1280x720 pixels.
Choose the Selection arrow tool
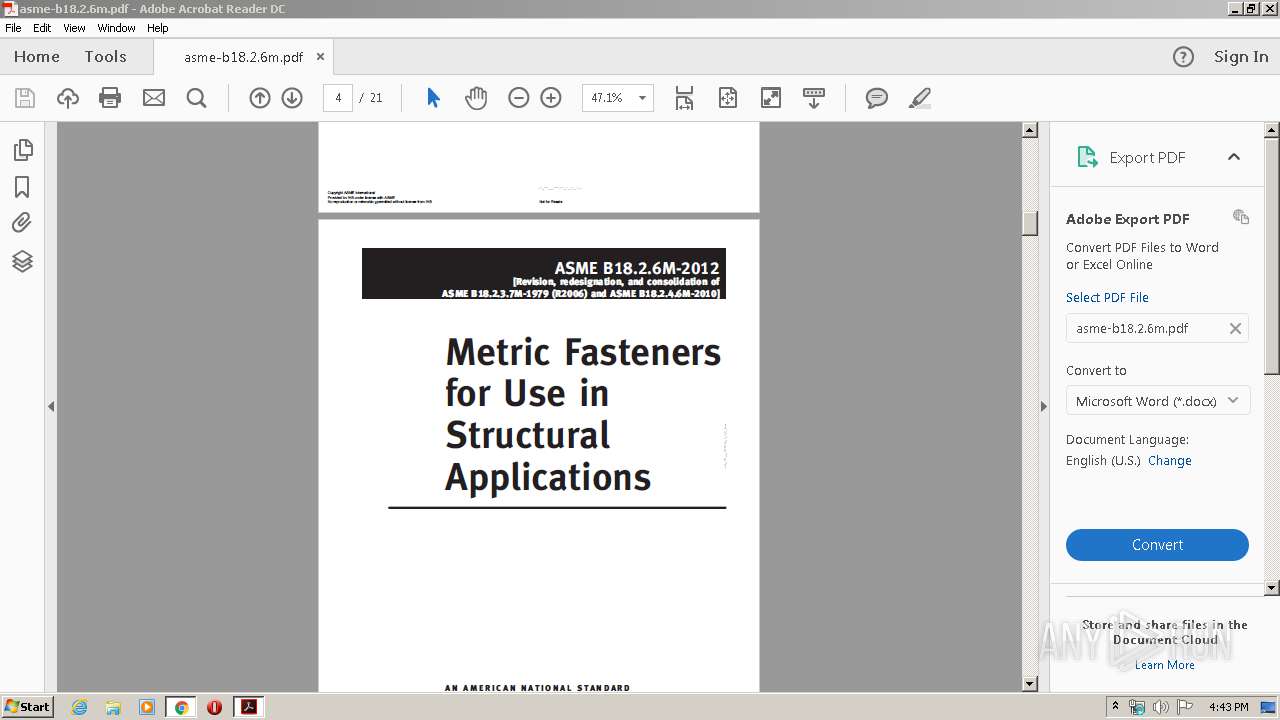pyautogui.click(x=433, y=98)
